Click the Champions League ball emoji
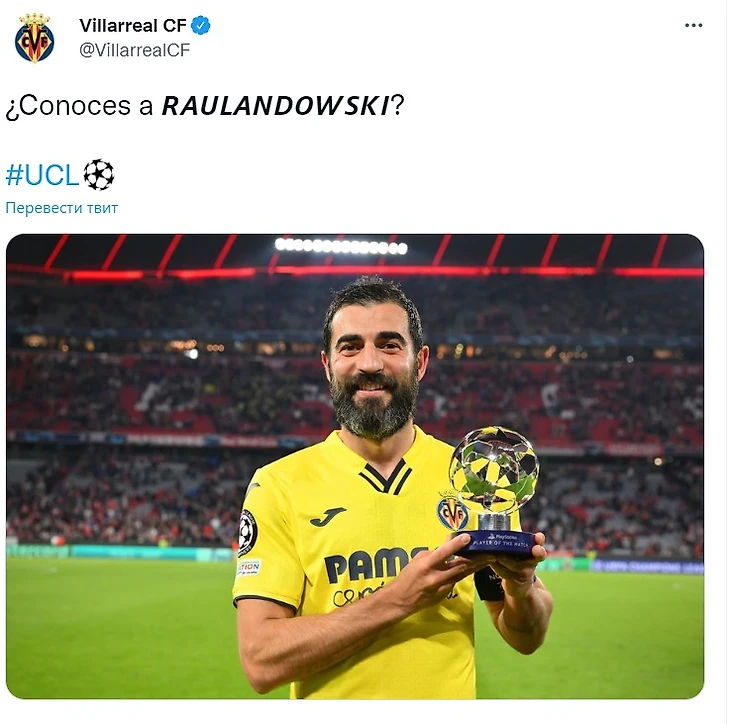Viewport: 730px width, 724px height. (99, 175)
